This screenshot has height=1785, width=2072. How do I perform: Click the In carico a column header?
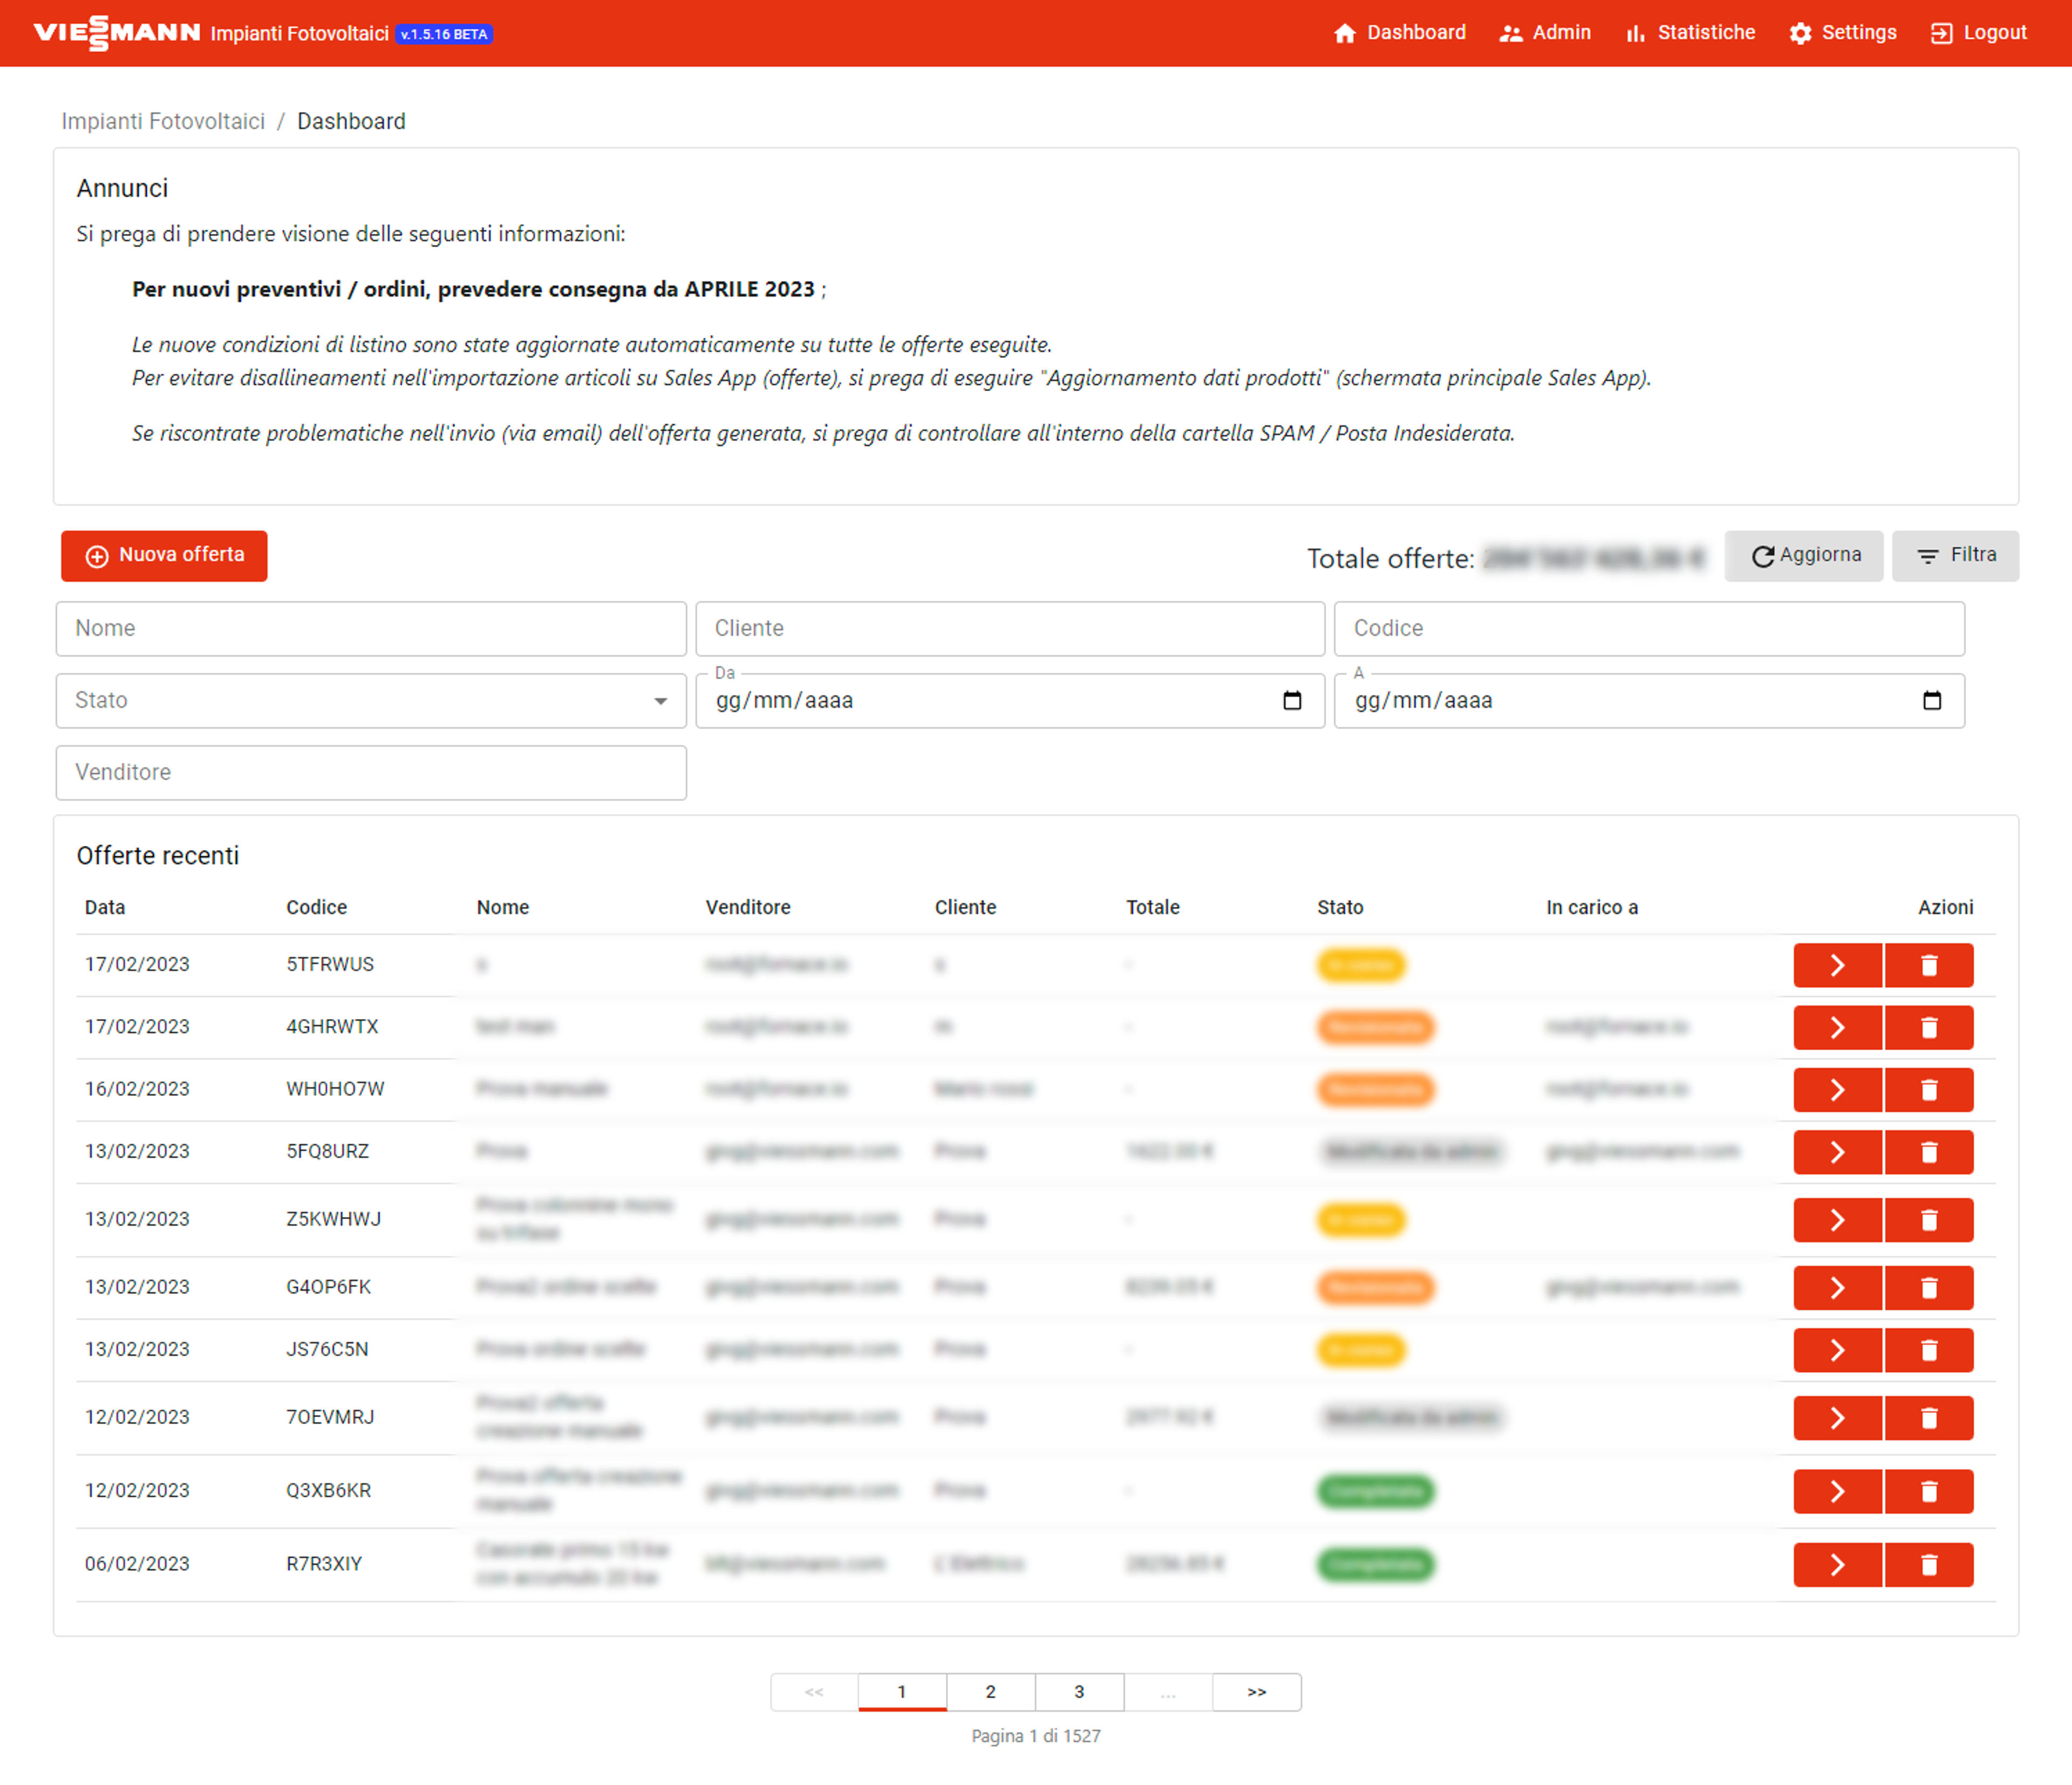click(x=1592, y=907)
